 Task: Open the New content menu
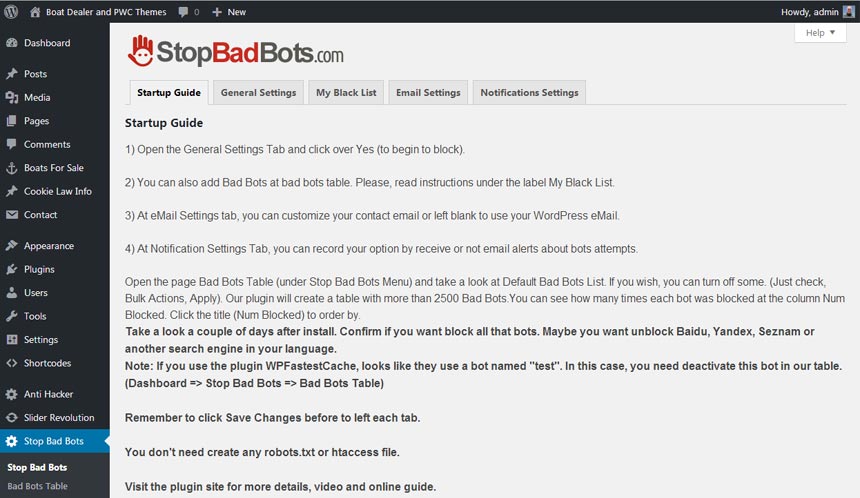[x=229, y=12]
